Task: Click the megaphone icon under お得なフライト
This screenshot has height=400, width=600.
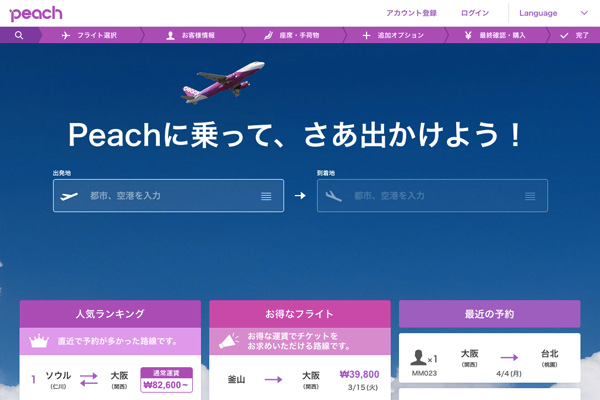Action: [x=229, y=341]
